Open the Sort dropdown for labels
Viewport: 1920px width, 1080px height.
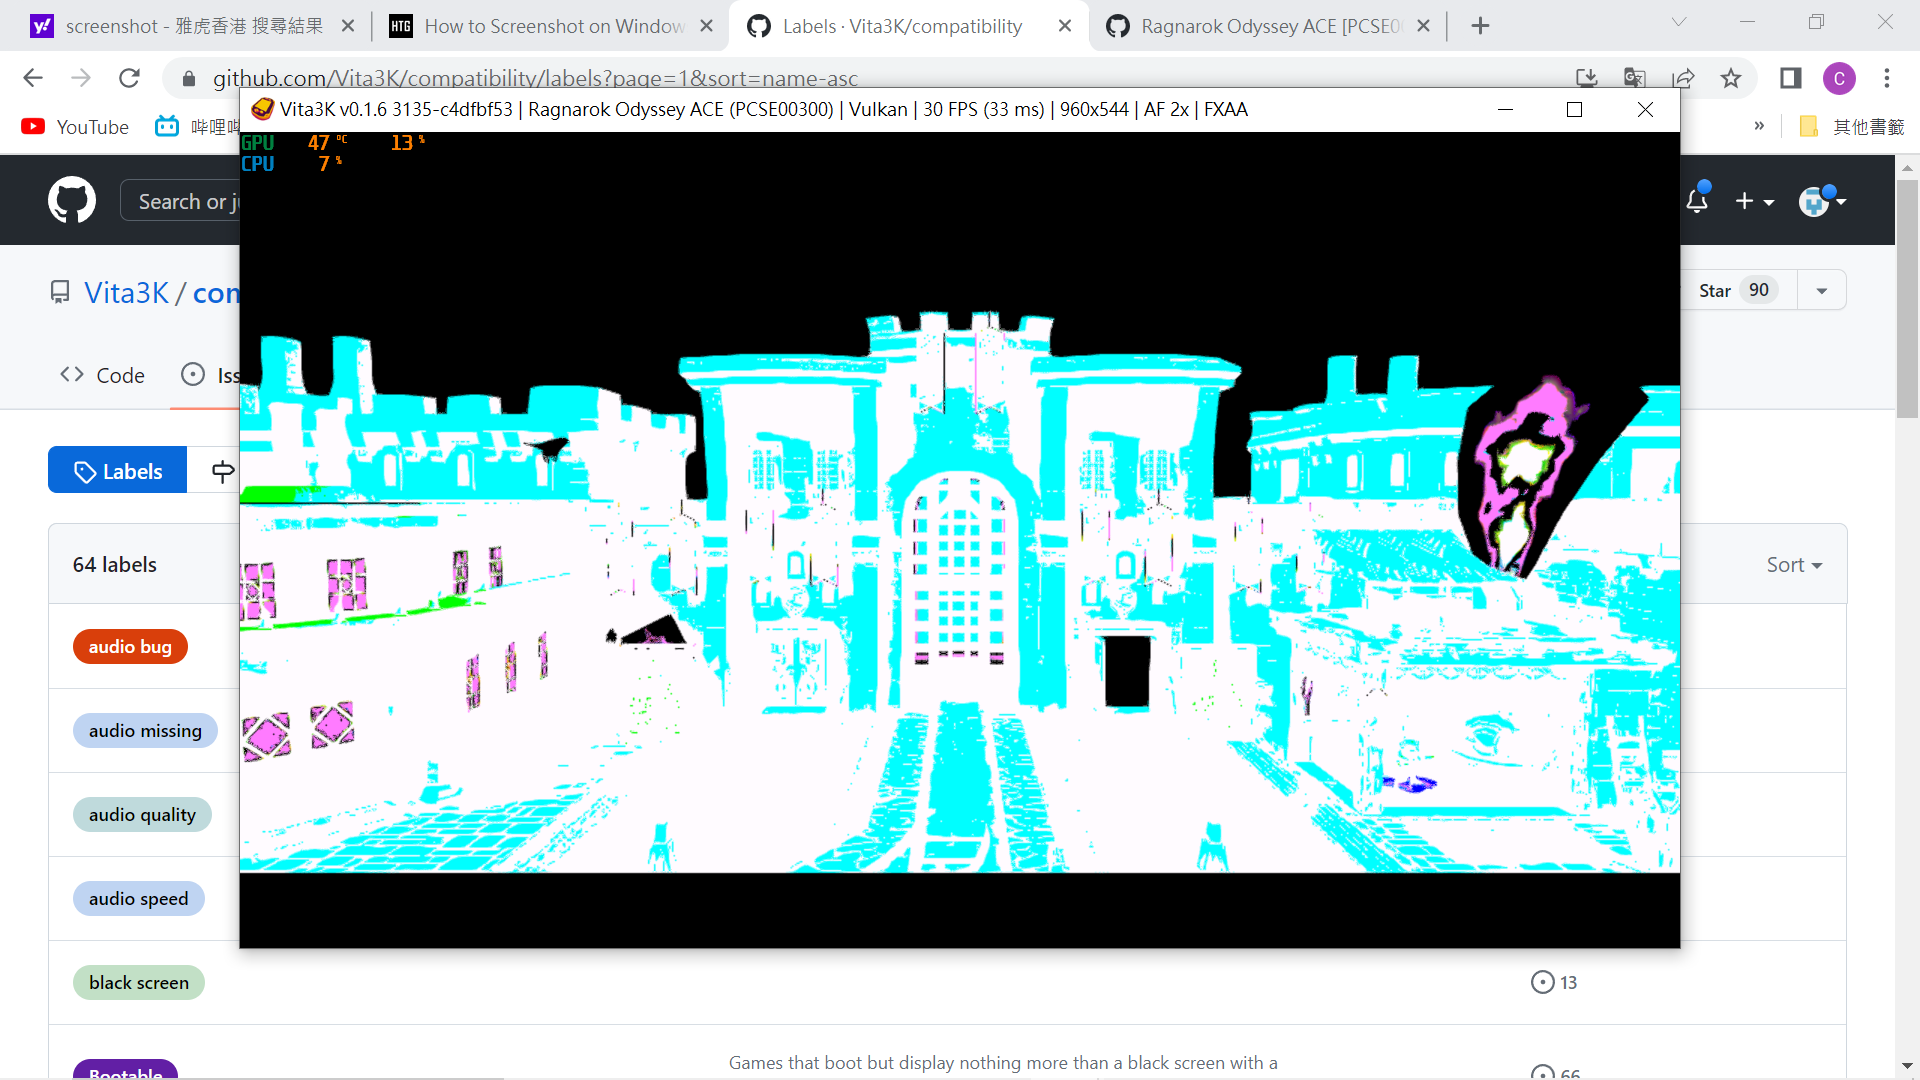(x=1793, y=564)
